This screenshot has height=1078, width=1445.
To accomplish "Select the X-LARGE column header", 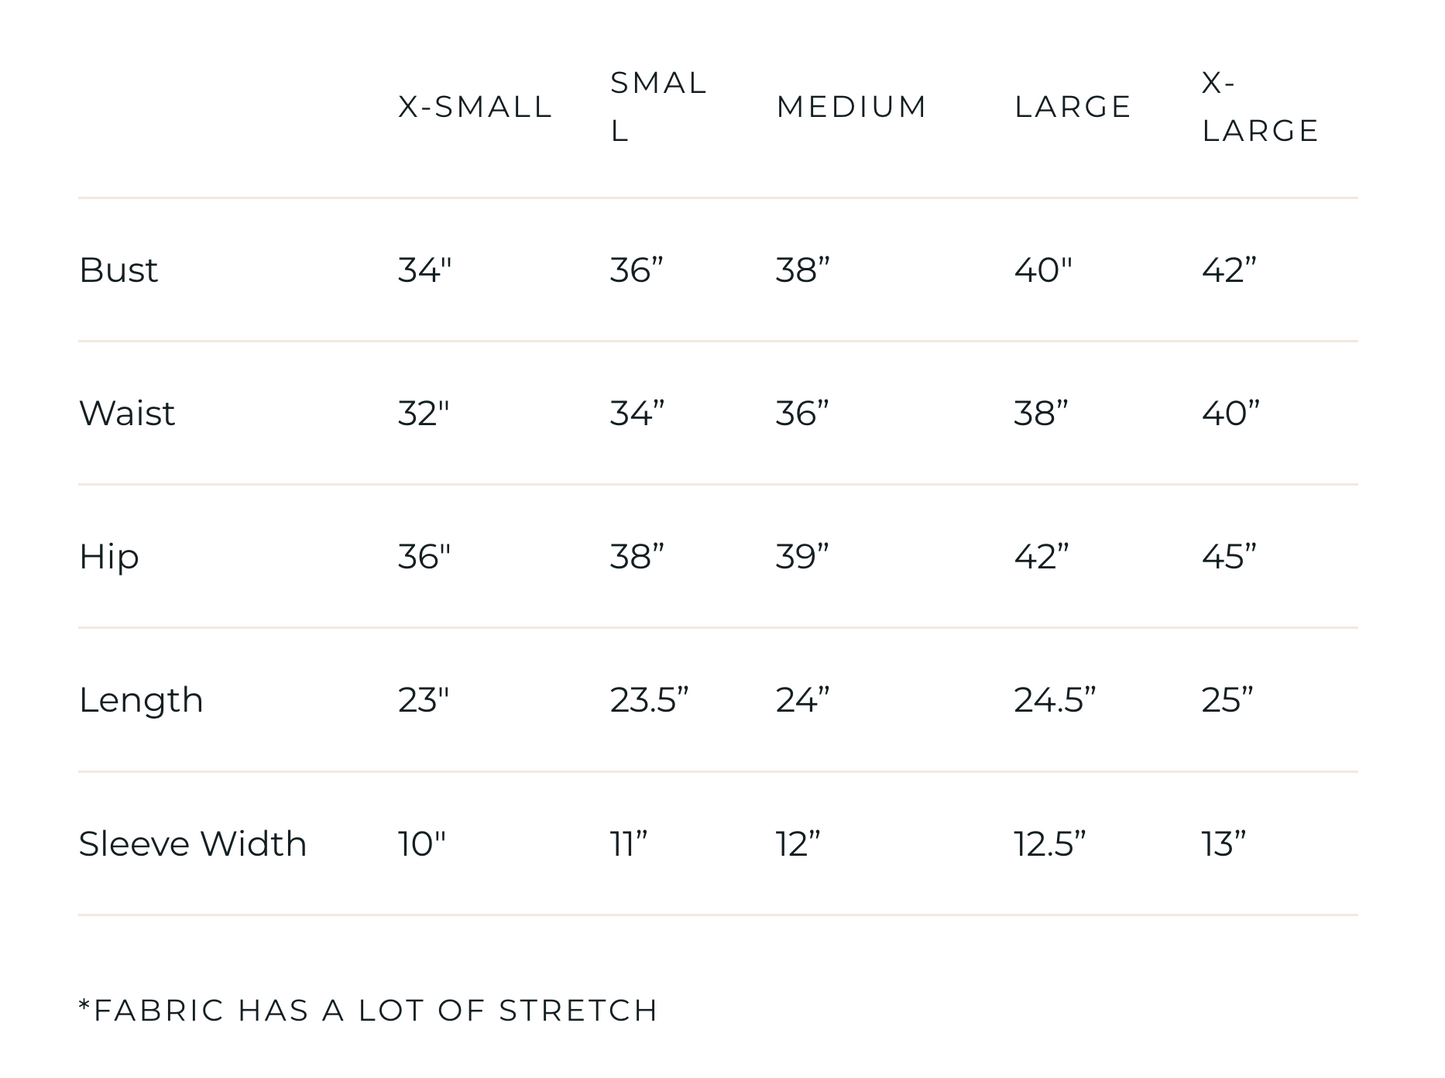I will [1260, 106].
